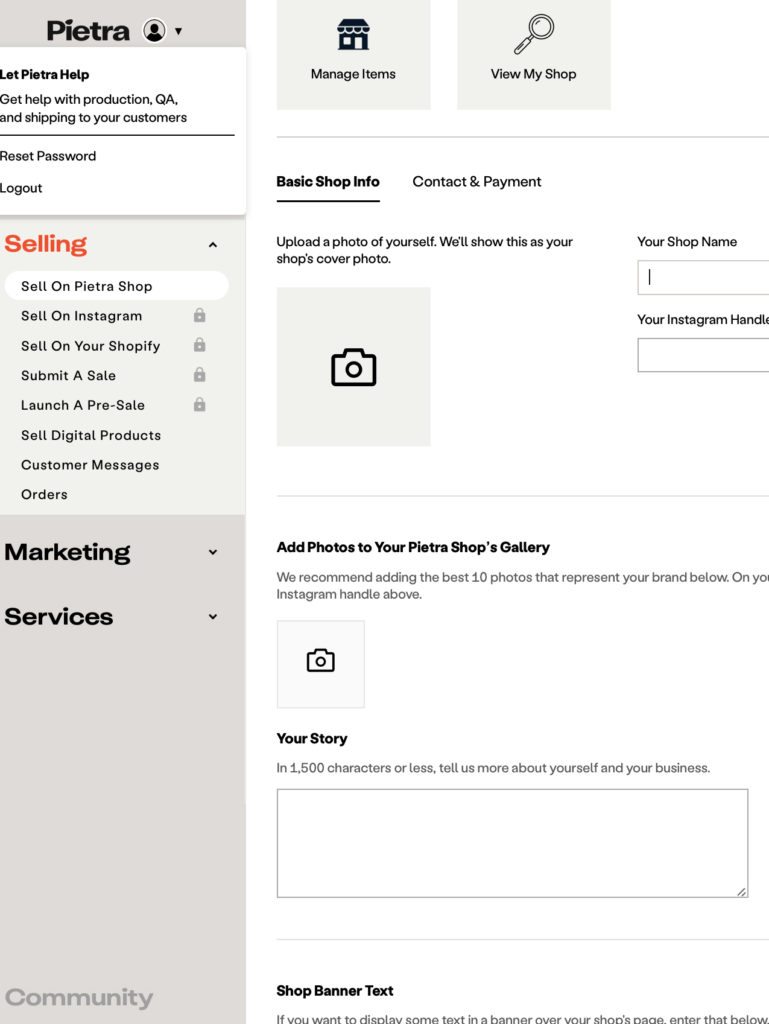769x1024 pixels.
Task: Select the Basic Shop Info tab
Action: (x=328, y=182)
